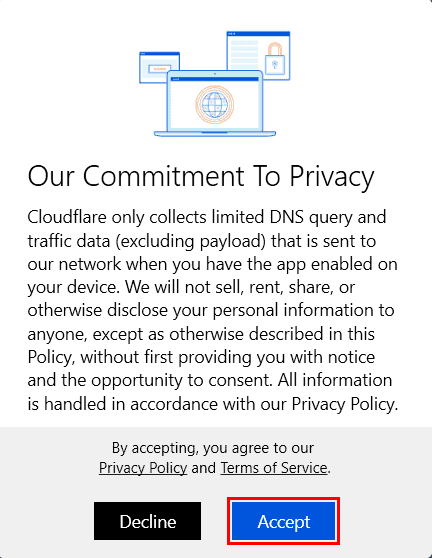The image size is (432, 558).
Task: Click the orange padlock icon
Action: [275, 59]
